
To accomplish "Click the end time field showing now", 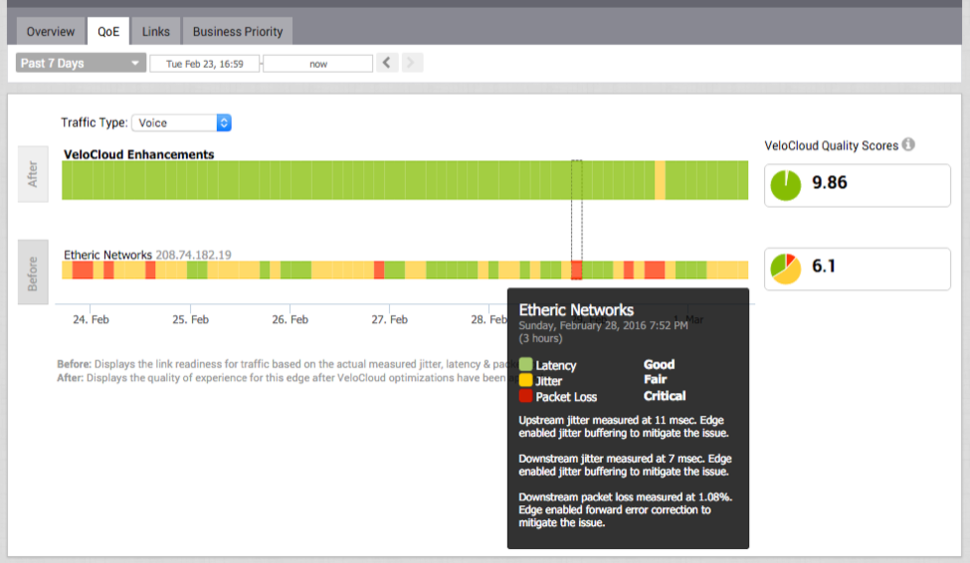I will [x=318, y=64].
